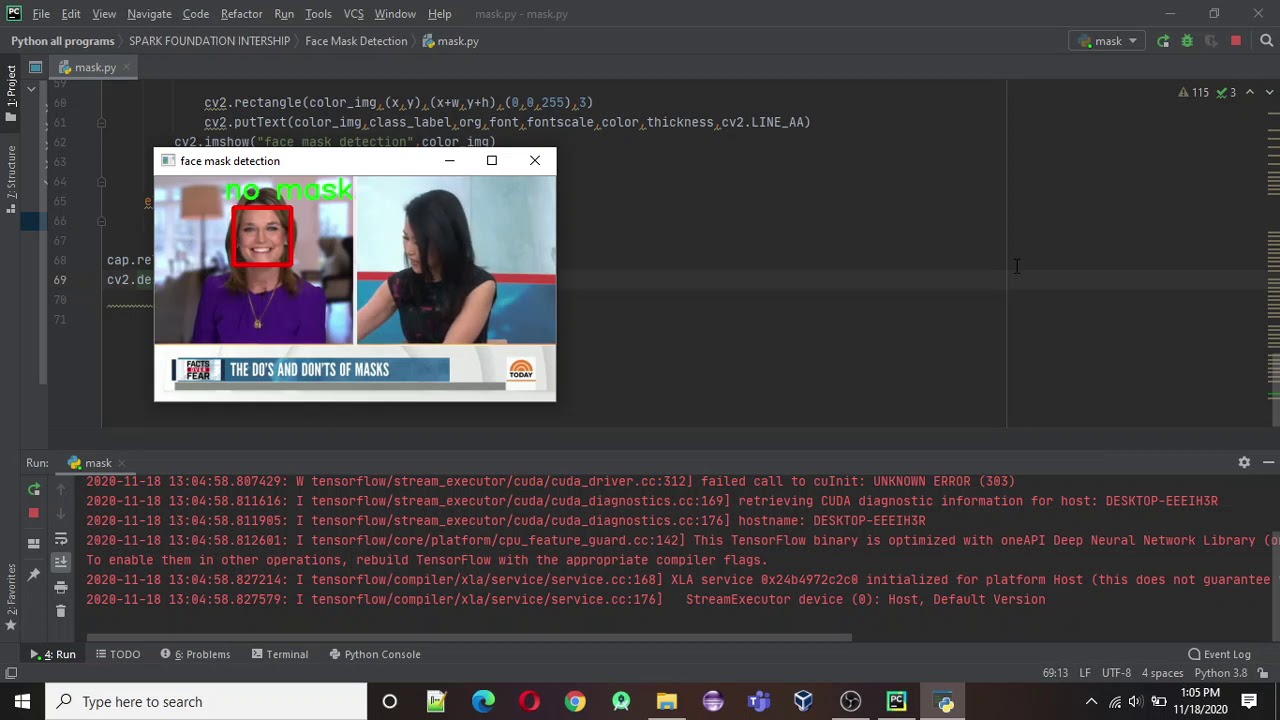Screen dimensions: 1280x720
Task: Rerun mask in Run panel
Action: pyautogui.click(x=34, y=489)
